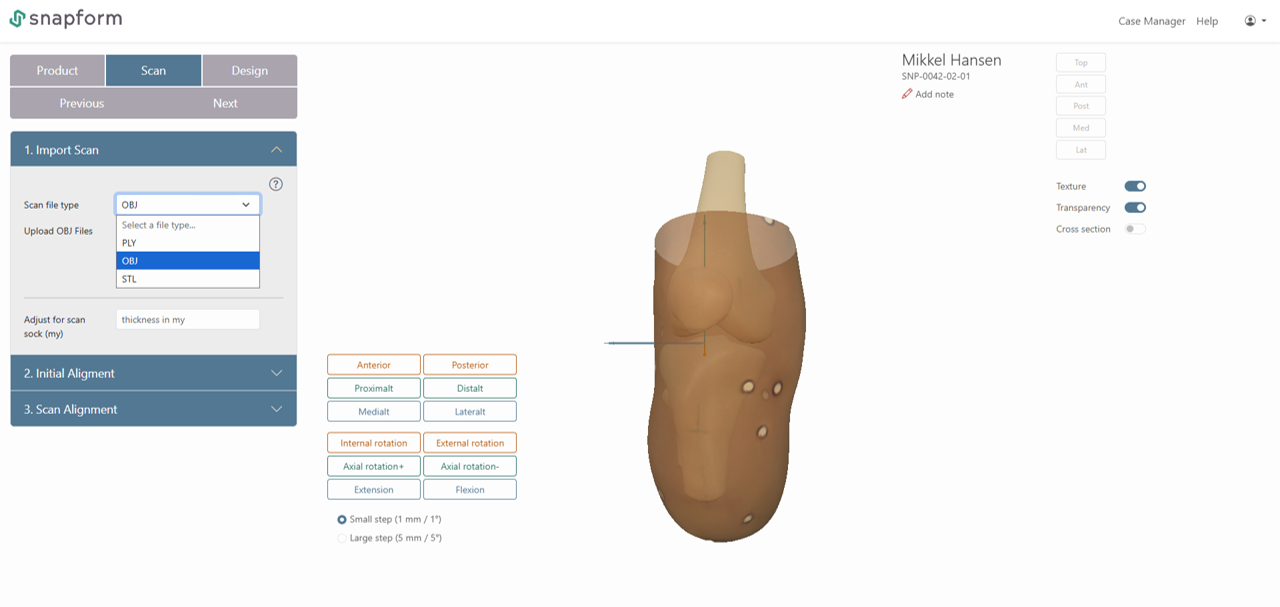Open Case Manager

1152,21
